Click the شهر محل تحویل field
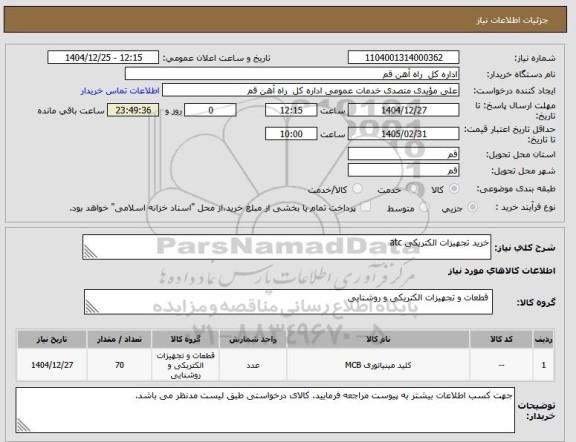 pyautogui.click(x=403, y=170)
